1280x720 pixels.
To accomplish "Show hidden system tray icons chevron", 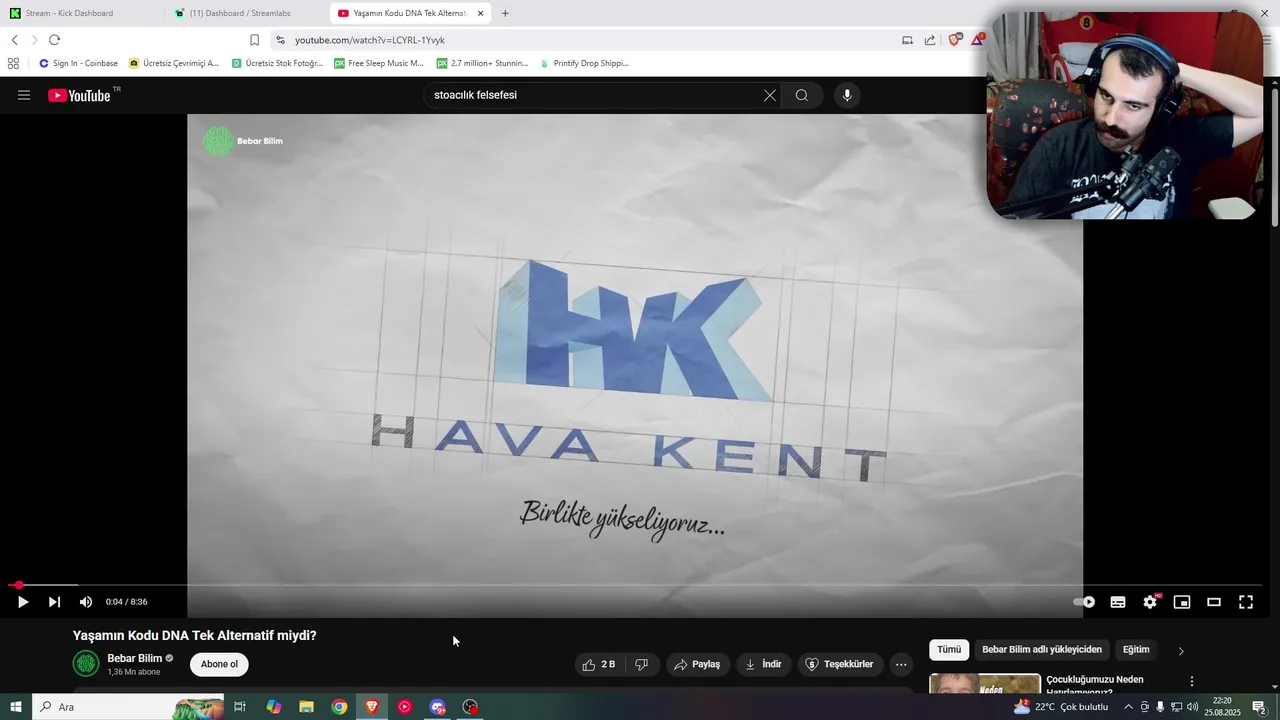I will coord(1129,707).
